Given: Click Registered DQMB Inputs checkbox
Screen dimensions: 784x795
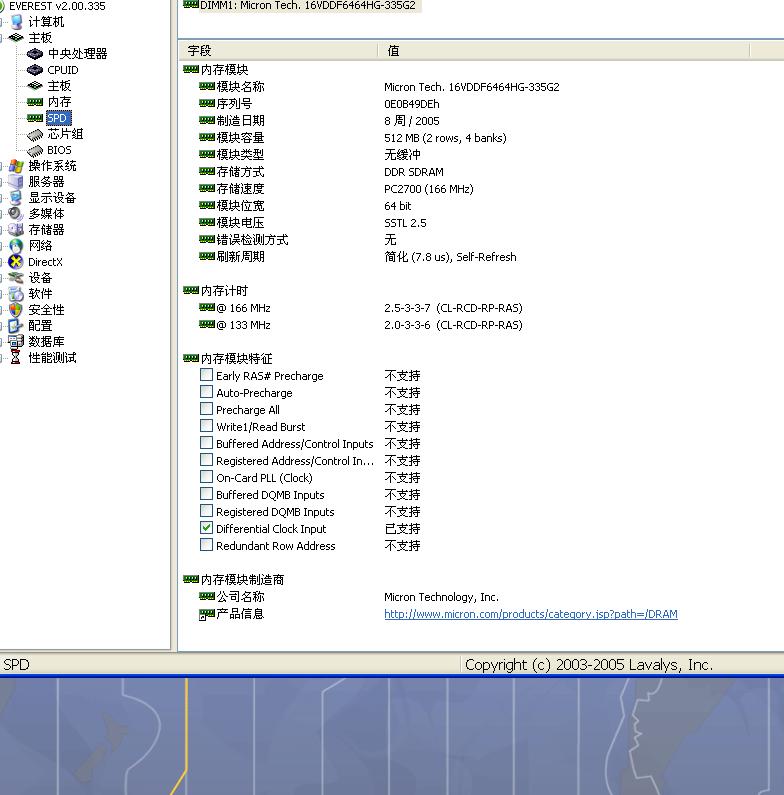Looking at the screenshot, I should pyautogui.click(x=206, y=511).
